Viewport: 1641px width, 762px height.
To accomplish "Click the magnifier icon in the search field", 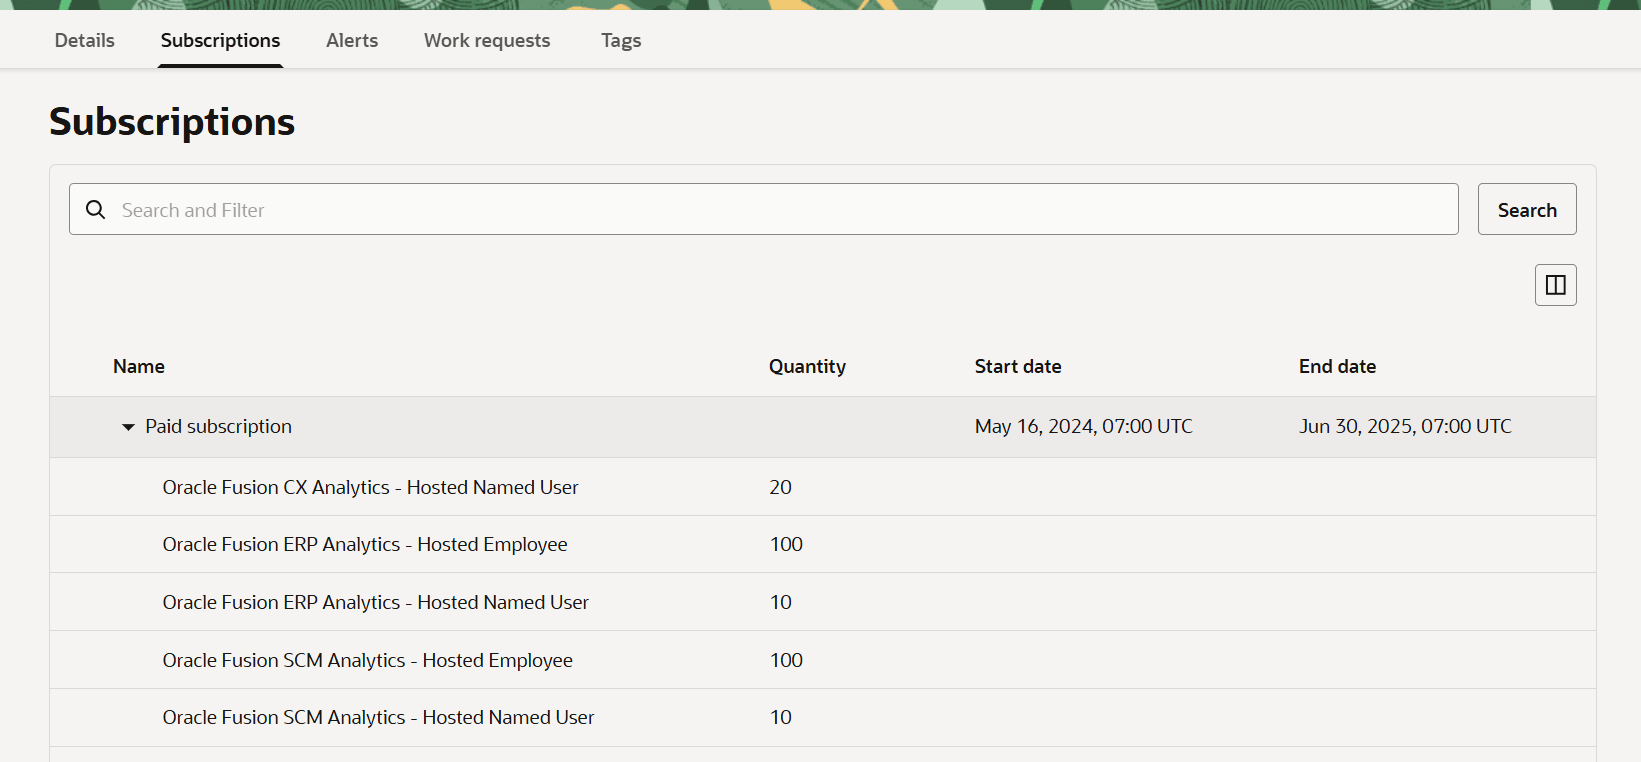I will pyautogui.click(x=96, y=210).
